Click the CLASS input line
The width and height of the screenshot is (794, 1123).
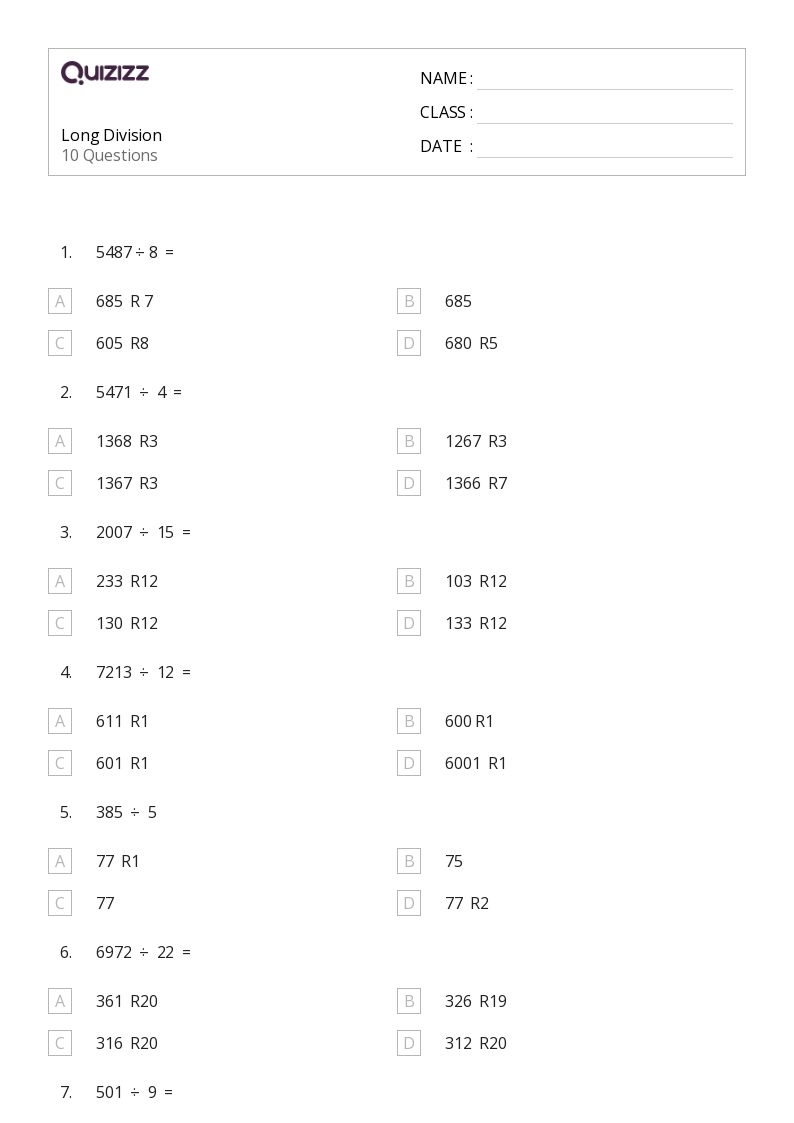pos(604,114)
